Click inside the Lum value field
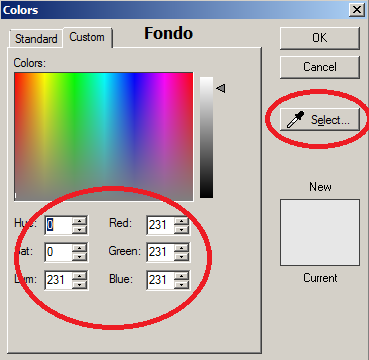 [58, 280]
